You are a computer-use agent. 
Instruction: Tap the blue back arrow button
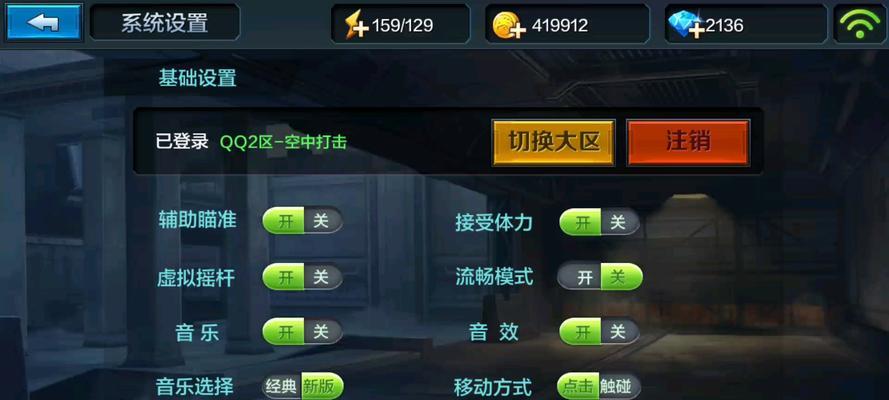(x=44, y=22)
